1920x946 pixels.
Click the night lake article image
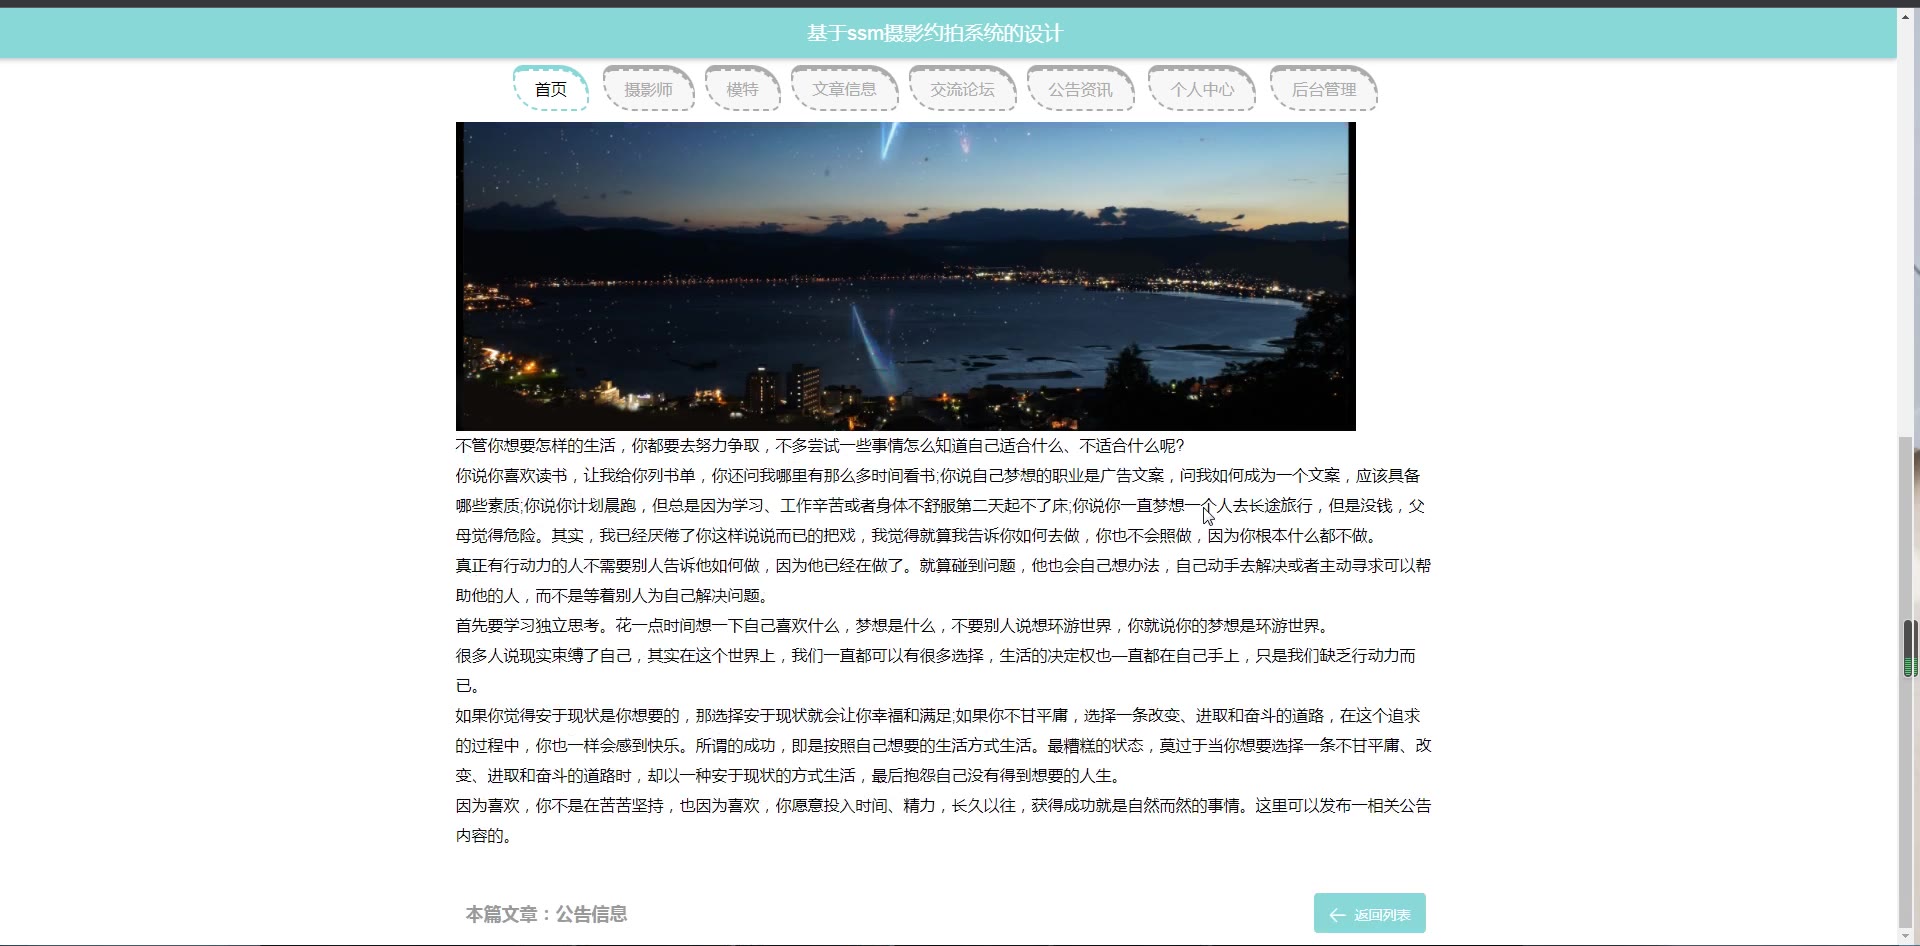(x=906, y=276)
